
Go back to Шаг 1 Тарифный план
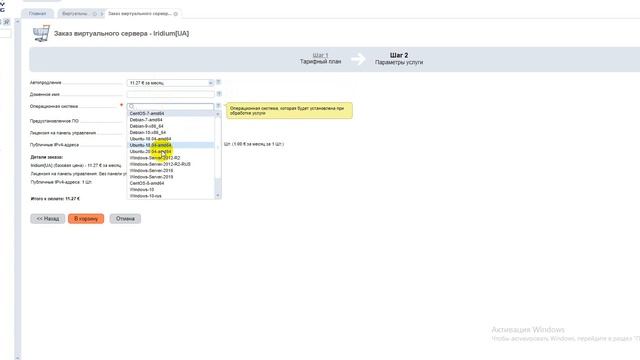pos(320,58)
